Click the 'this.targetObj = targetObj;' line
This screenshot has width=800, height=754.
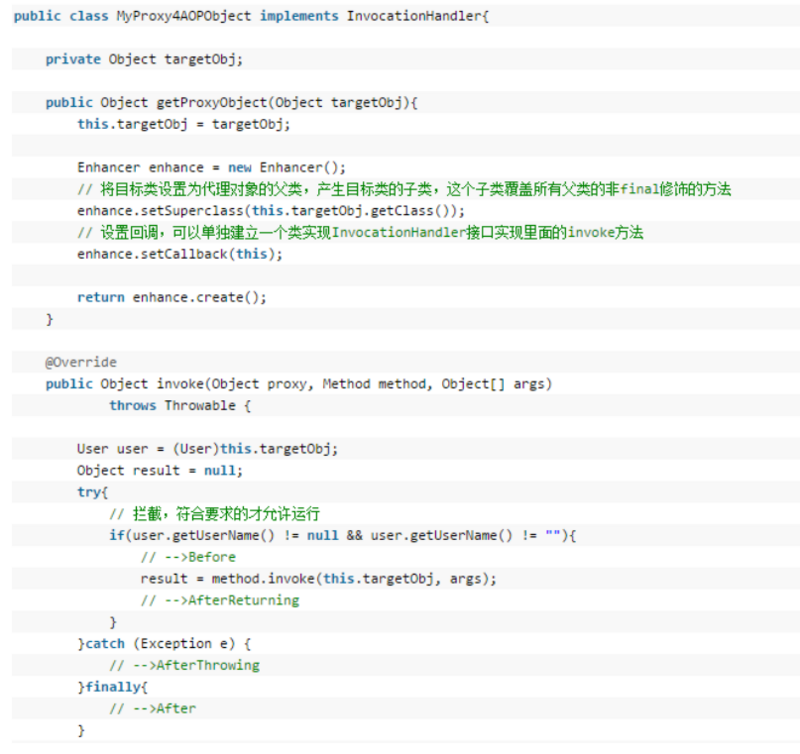tap(184, 124)
